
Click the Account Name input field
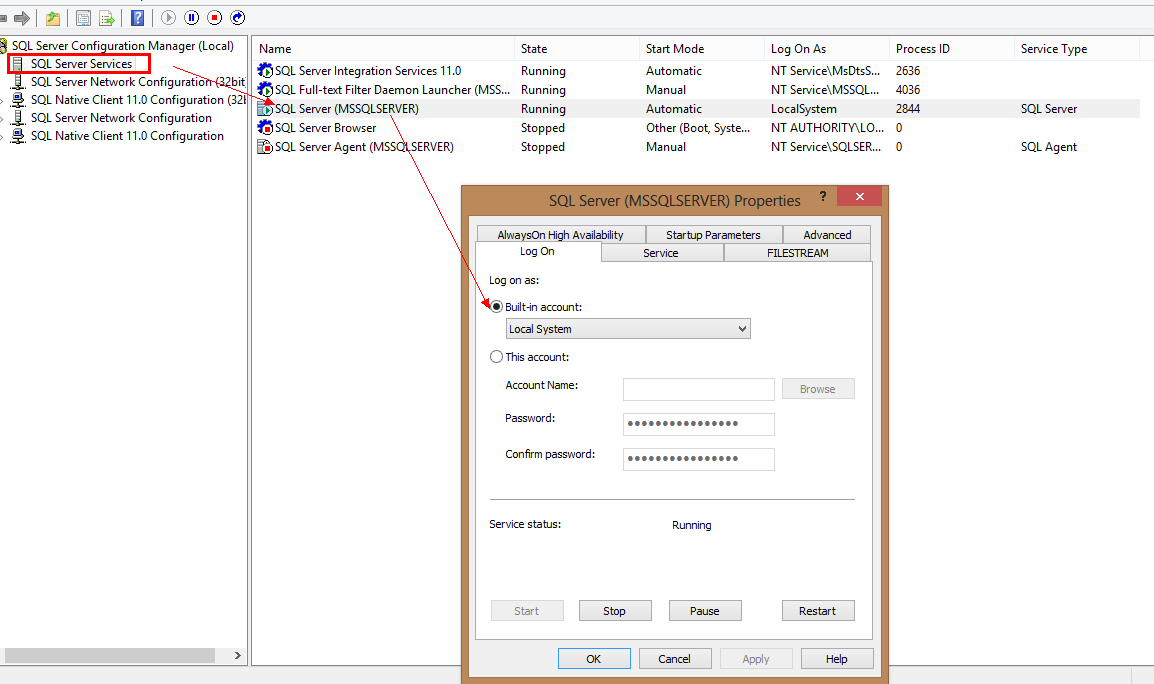[698, 389]
